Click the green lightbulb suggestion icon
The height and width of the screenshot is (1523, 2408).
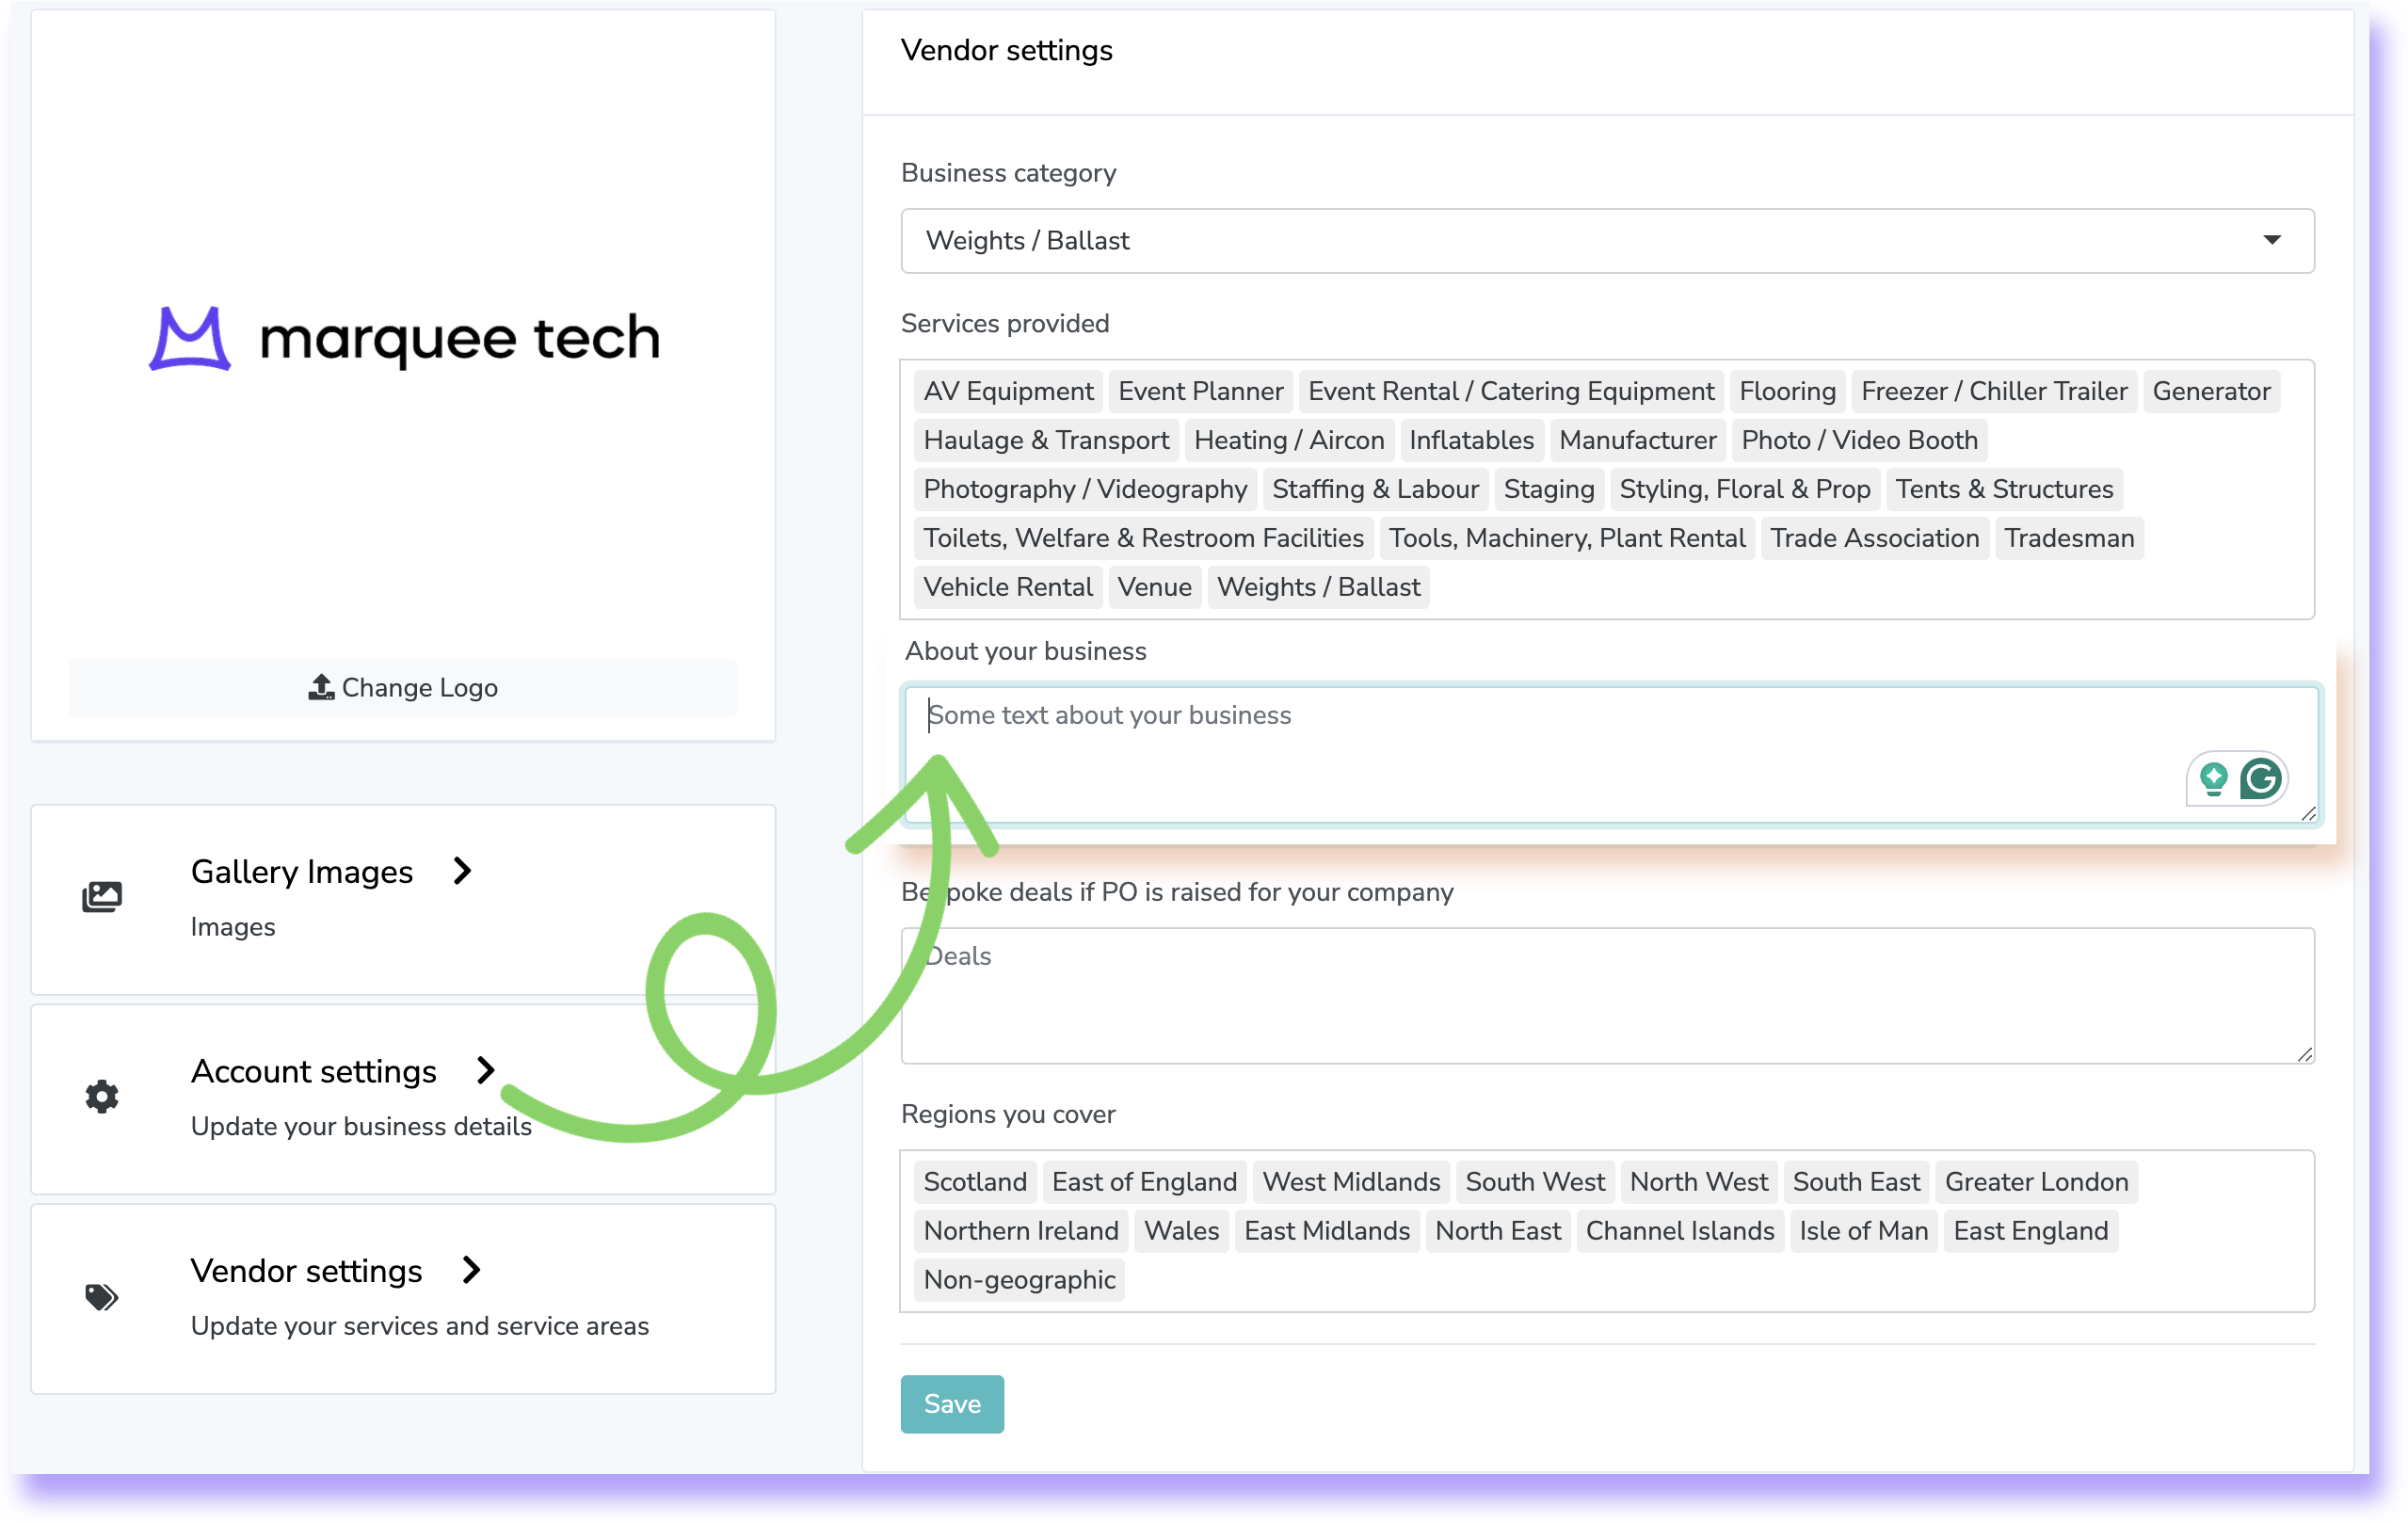click(x=2213, y=779)
